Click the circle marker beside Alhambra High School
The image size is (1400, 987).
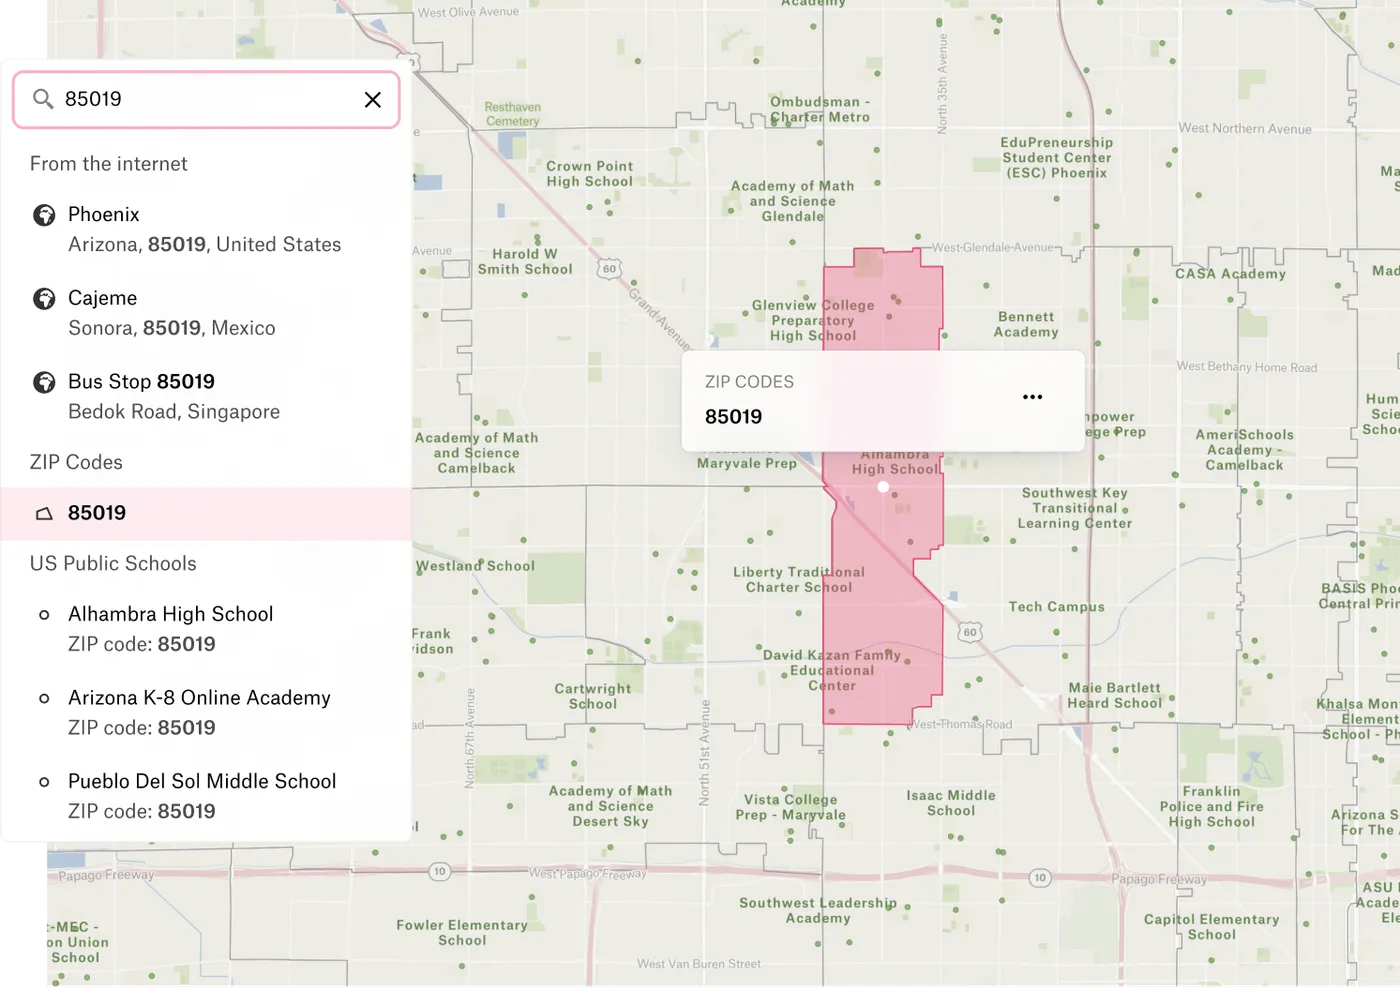[44, 615]
